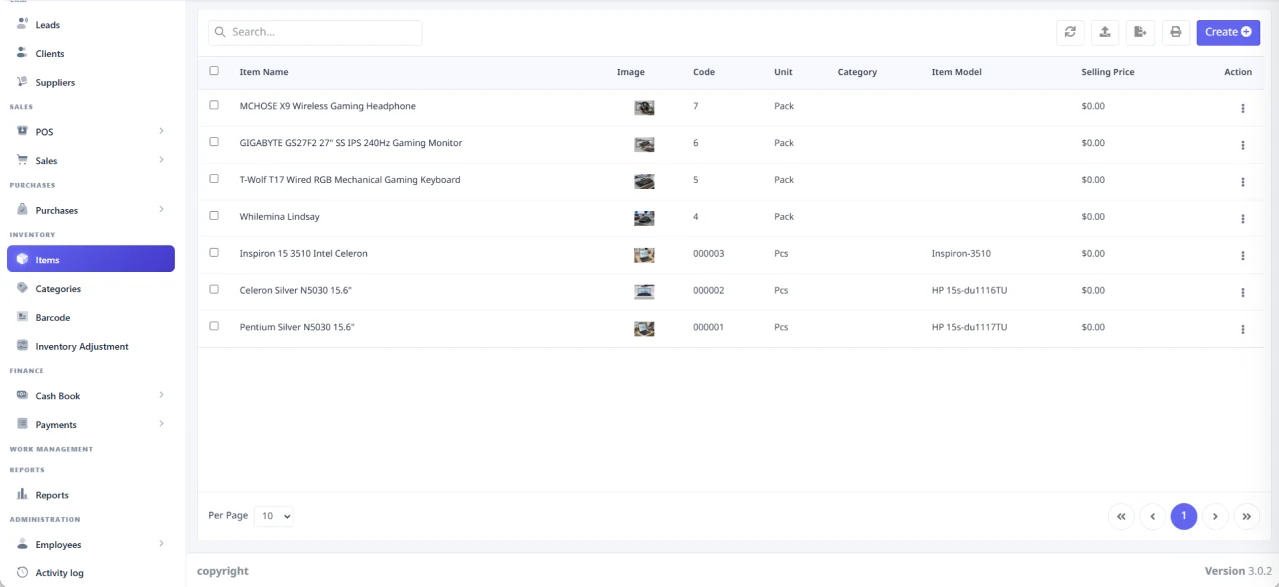The width and height of the screenshot is (1279, 587).
Task: Open action menu for Pentium Silver N5030
Action: 1243,330
